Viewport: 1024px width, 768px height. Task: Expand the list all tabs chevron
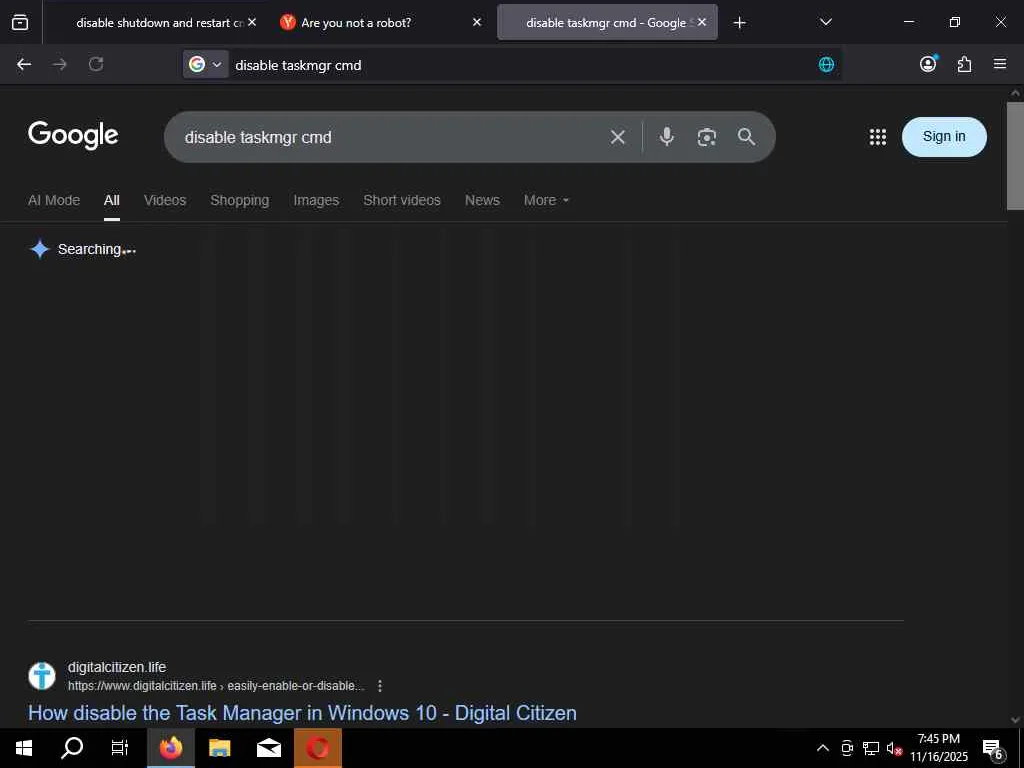825,22
